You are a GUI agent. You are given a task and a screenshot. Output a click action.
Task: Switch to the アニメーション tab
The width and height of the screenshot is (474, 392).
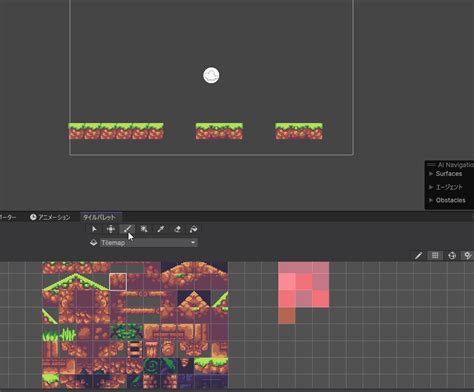pos(50,217)
